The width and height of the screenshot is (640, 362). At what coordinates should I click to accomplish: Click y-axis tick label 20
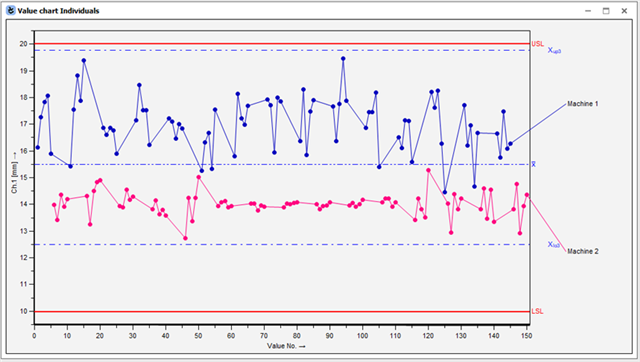click(24, 44)
